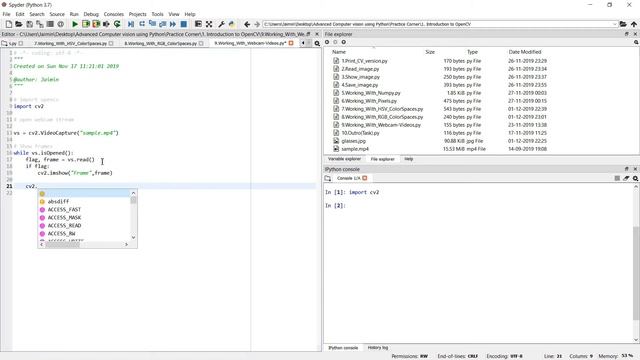Close 7.Working_With_HSV_ColorSpaces.py tab
Screen dimensions: 640x360
click(111, 43)
